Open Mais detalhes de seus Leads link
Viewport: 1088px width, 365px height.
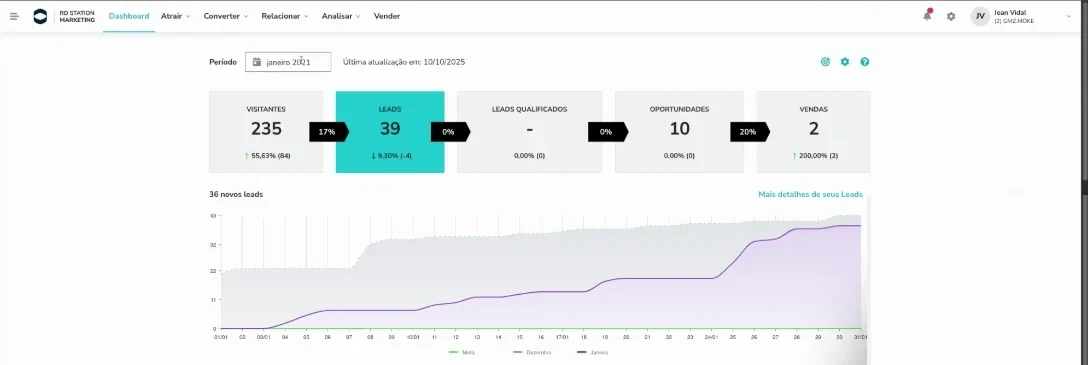coord(810,194)
